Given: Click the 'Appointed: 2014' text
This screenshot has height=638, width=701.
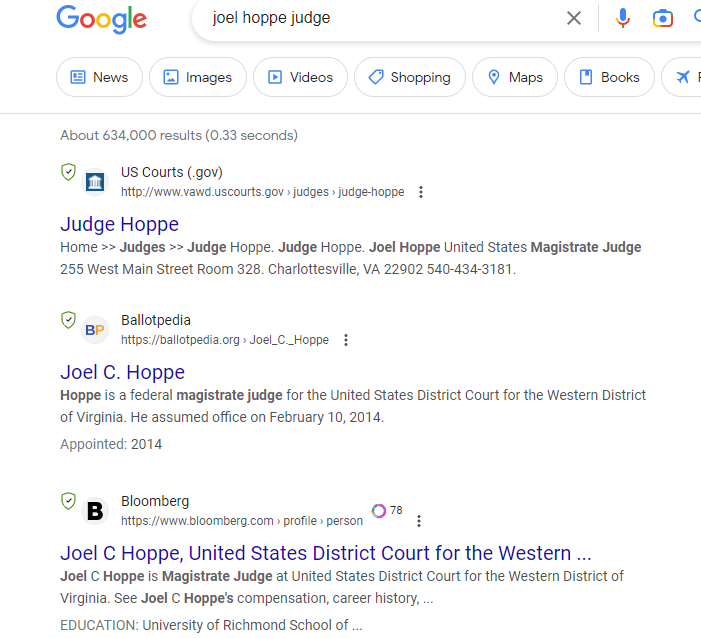Looking at the screenshot, I should pyautogui.click(x=111, y=444).
